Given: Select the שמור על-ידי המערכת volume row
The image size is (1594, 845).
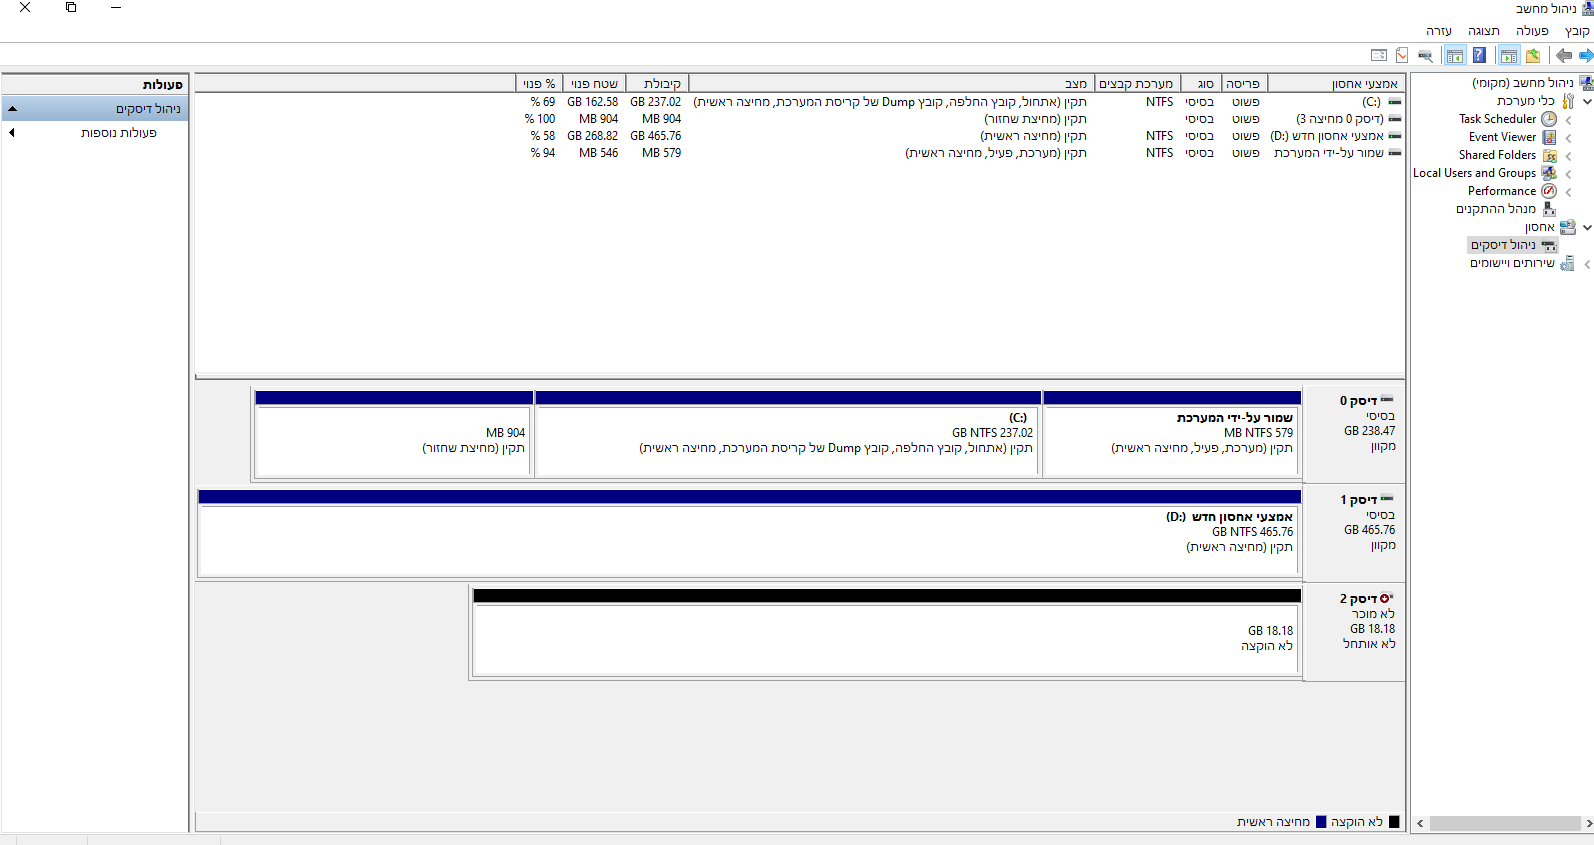Looking at the screenshot, I should [x=800, y=153].
